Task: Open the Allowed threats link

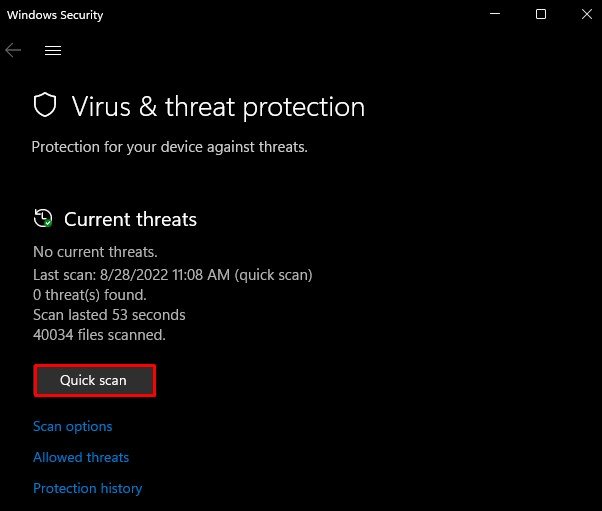Action: pos(81,457)
